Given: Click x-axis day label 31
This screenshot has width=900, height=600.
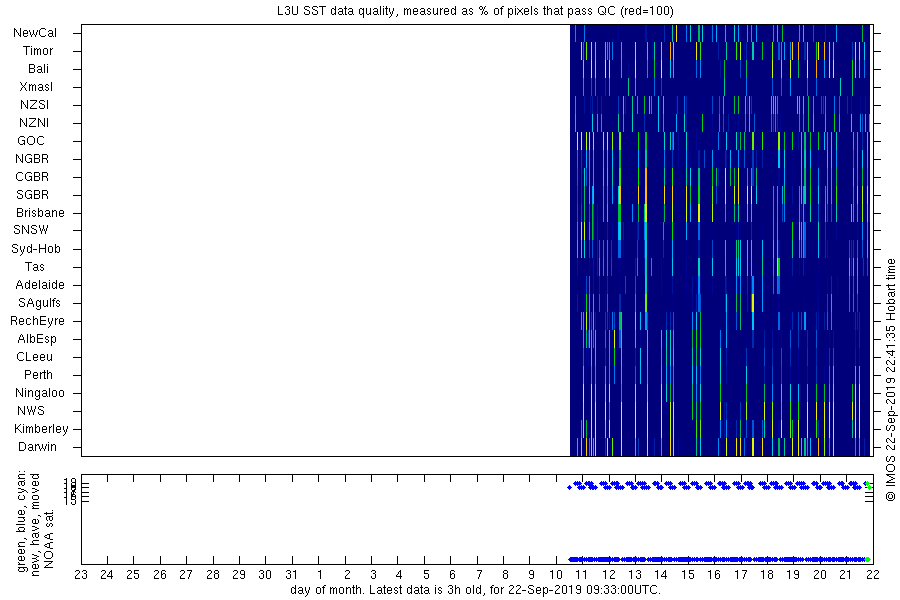Looking at the screenshot, I should 292,575.
